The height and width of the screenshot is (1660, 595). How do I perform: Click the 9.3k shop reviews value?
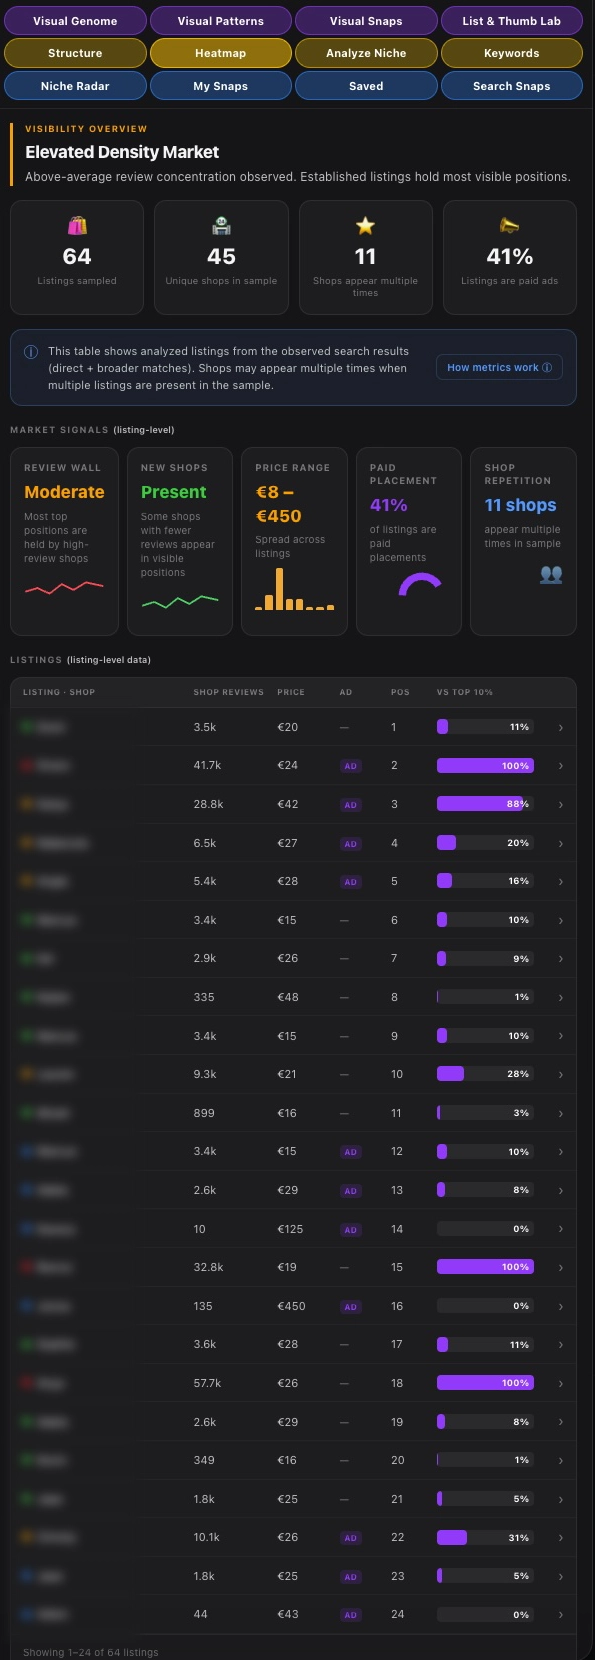point(205,1074)
